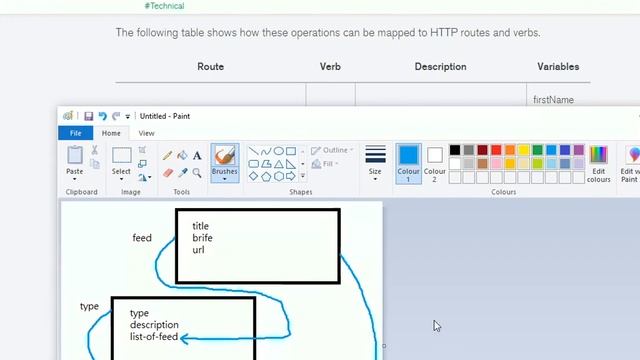The width and height of the screenshot is (640, 360).
Task: Click the Undo arrow in Paint title bar
Action: (102, 116)
